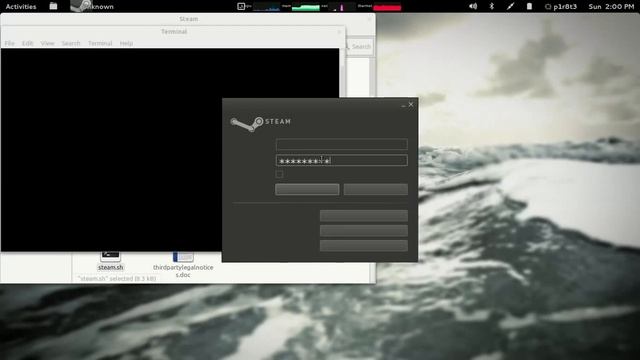Click the pen-shaped tray icon
Viewport: 640px width, 360px height.
[x=510, y=6]
